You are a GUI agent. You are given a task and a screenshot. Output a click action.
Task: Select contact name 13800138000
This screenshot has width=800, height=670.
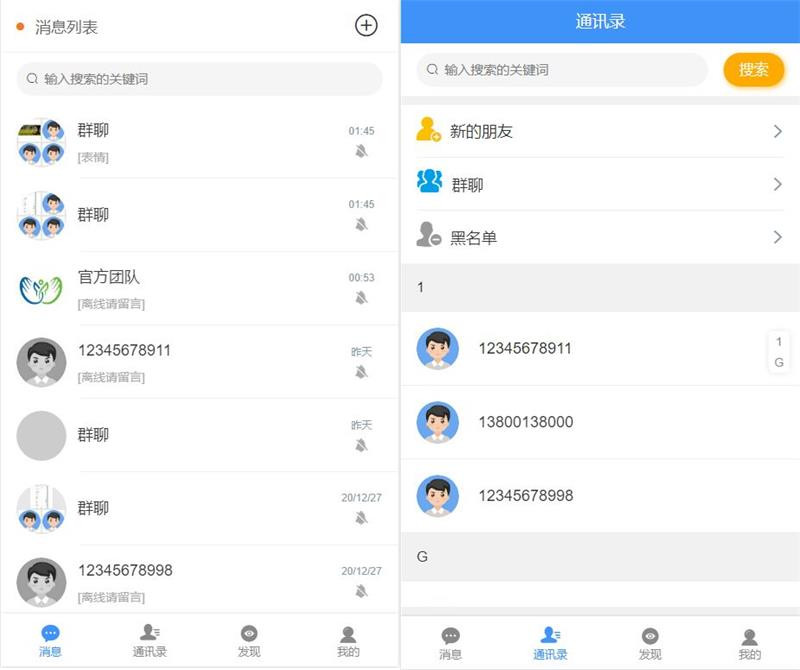pyautogui.click(x=526, y=422)
